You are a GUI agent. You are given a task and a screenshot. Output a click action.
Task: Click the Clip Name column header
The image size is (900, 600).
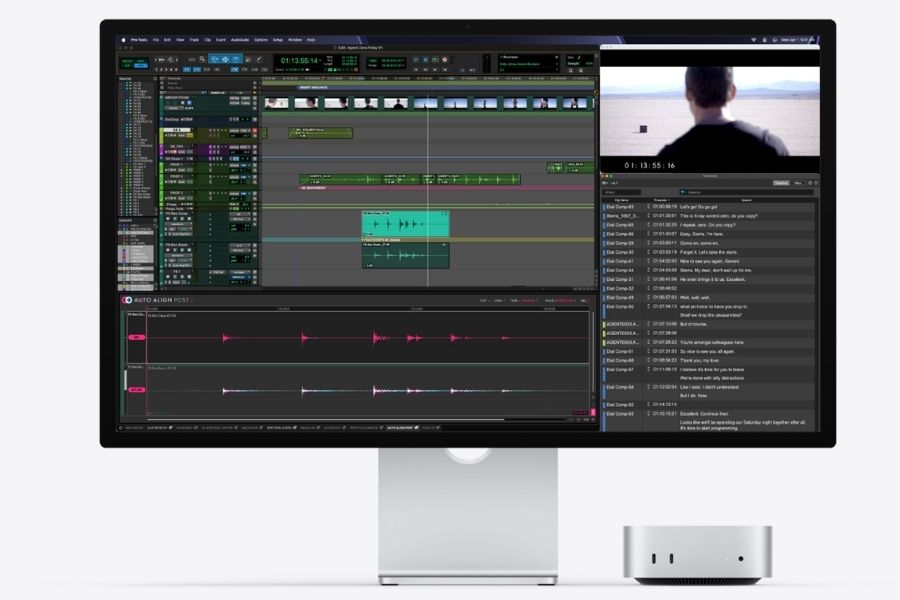621,200
